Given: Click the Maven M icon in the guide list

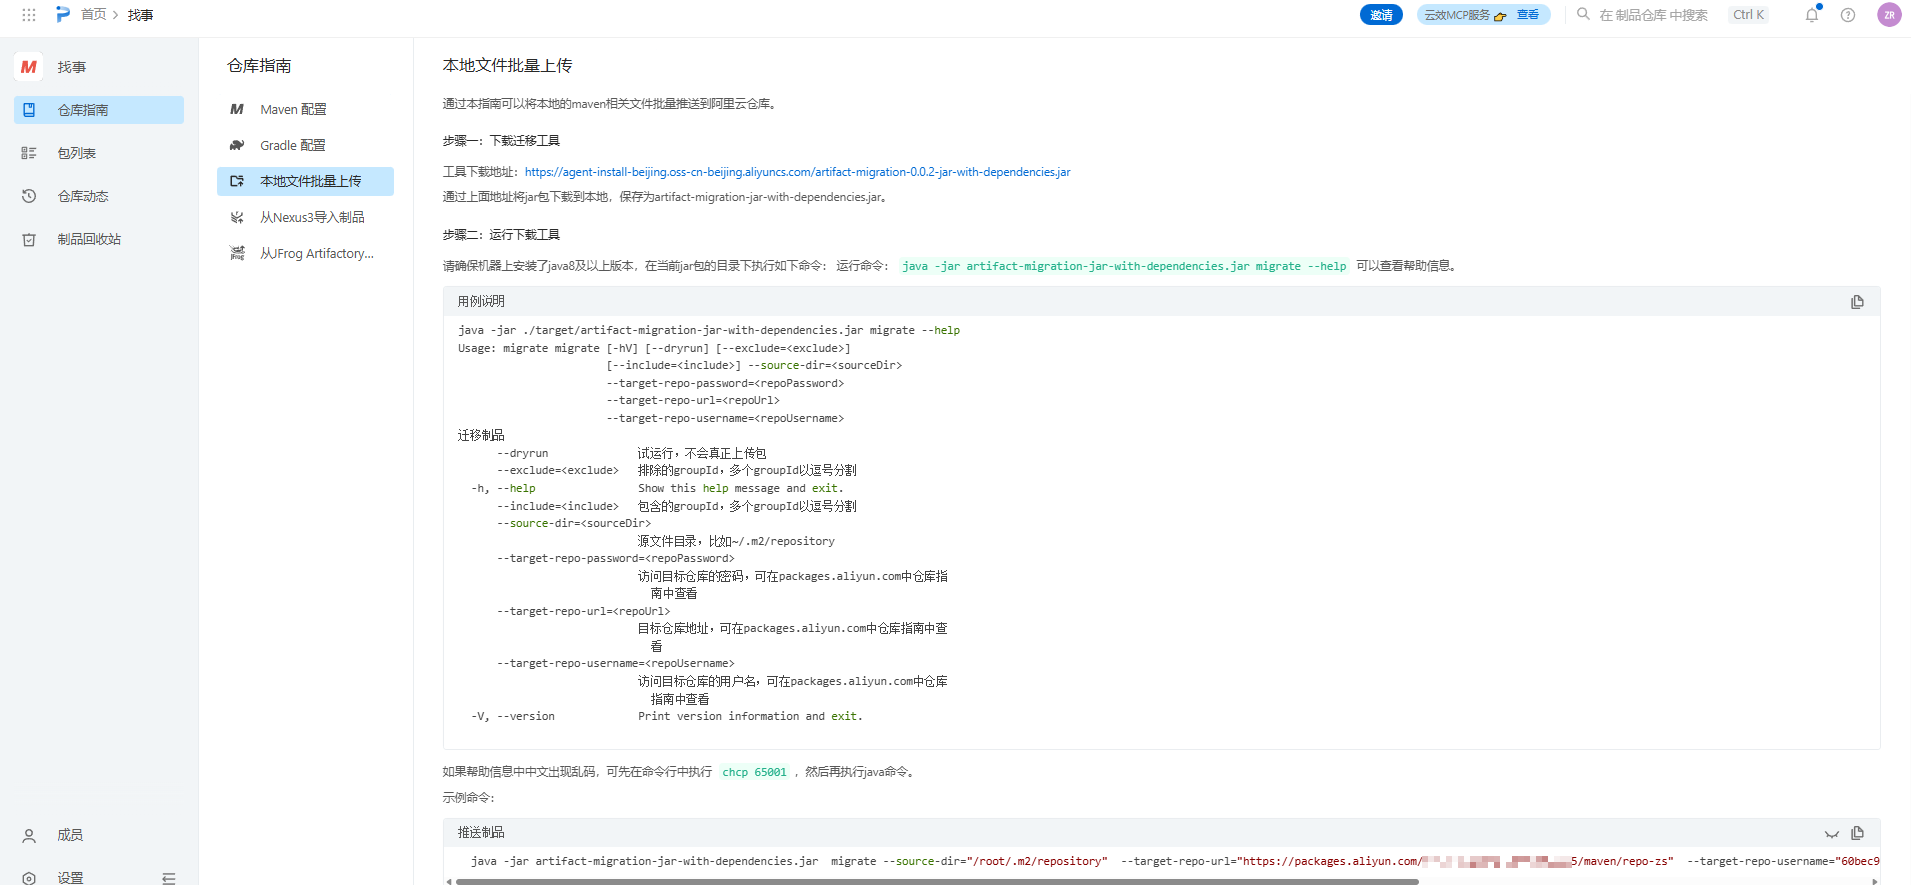Looking at the screenshot, I should [237, 109].
